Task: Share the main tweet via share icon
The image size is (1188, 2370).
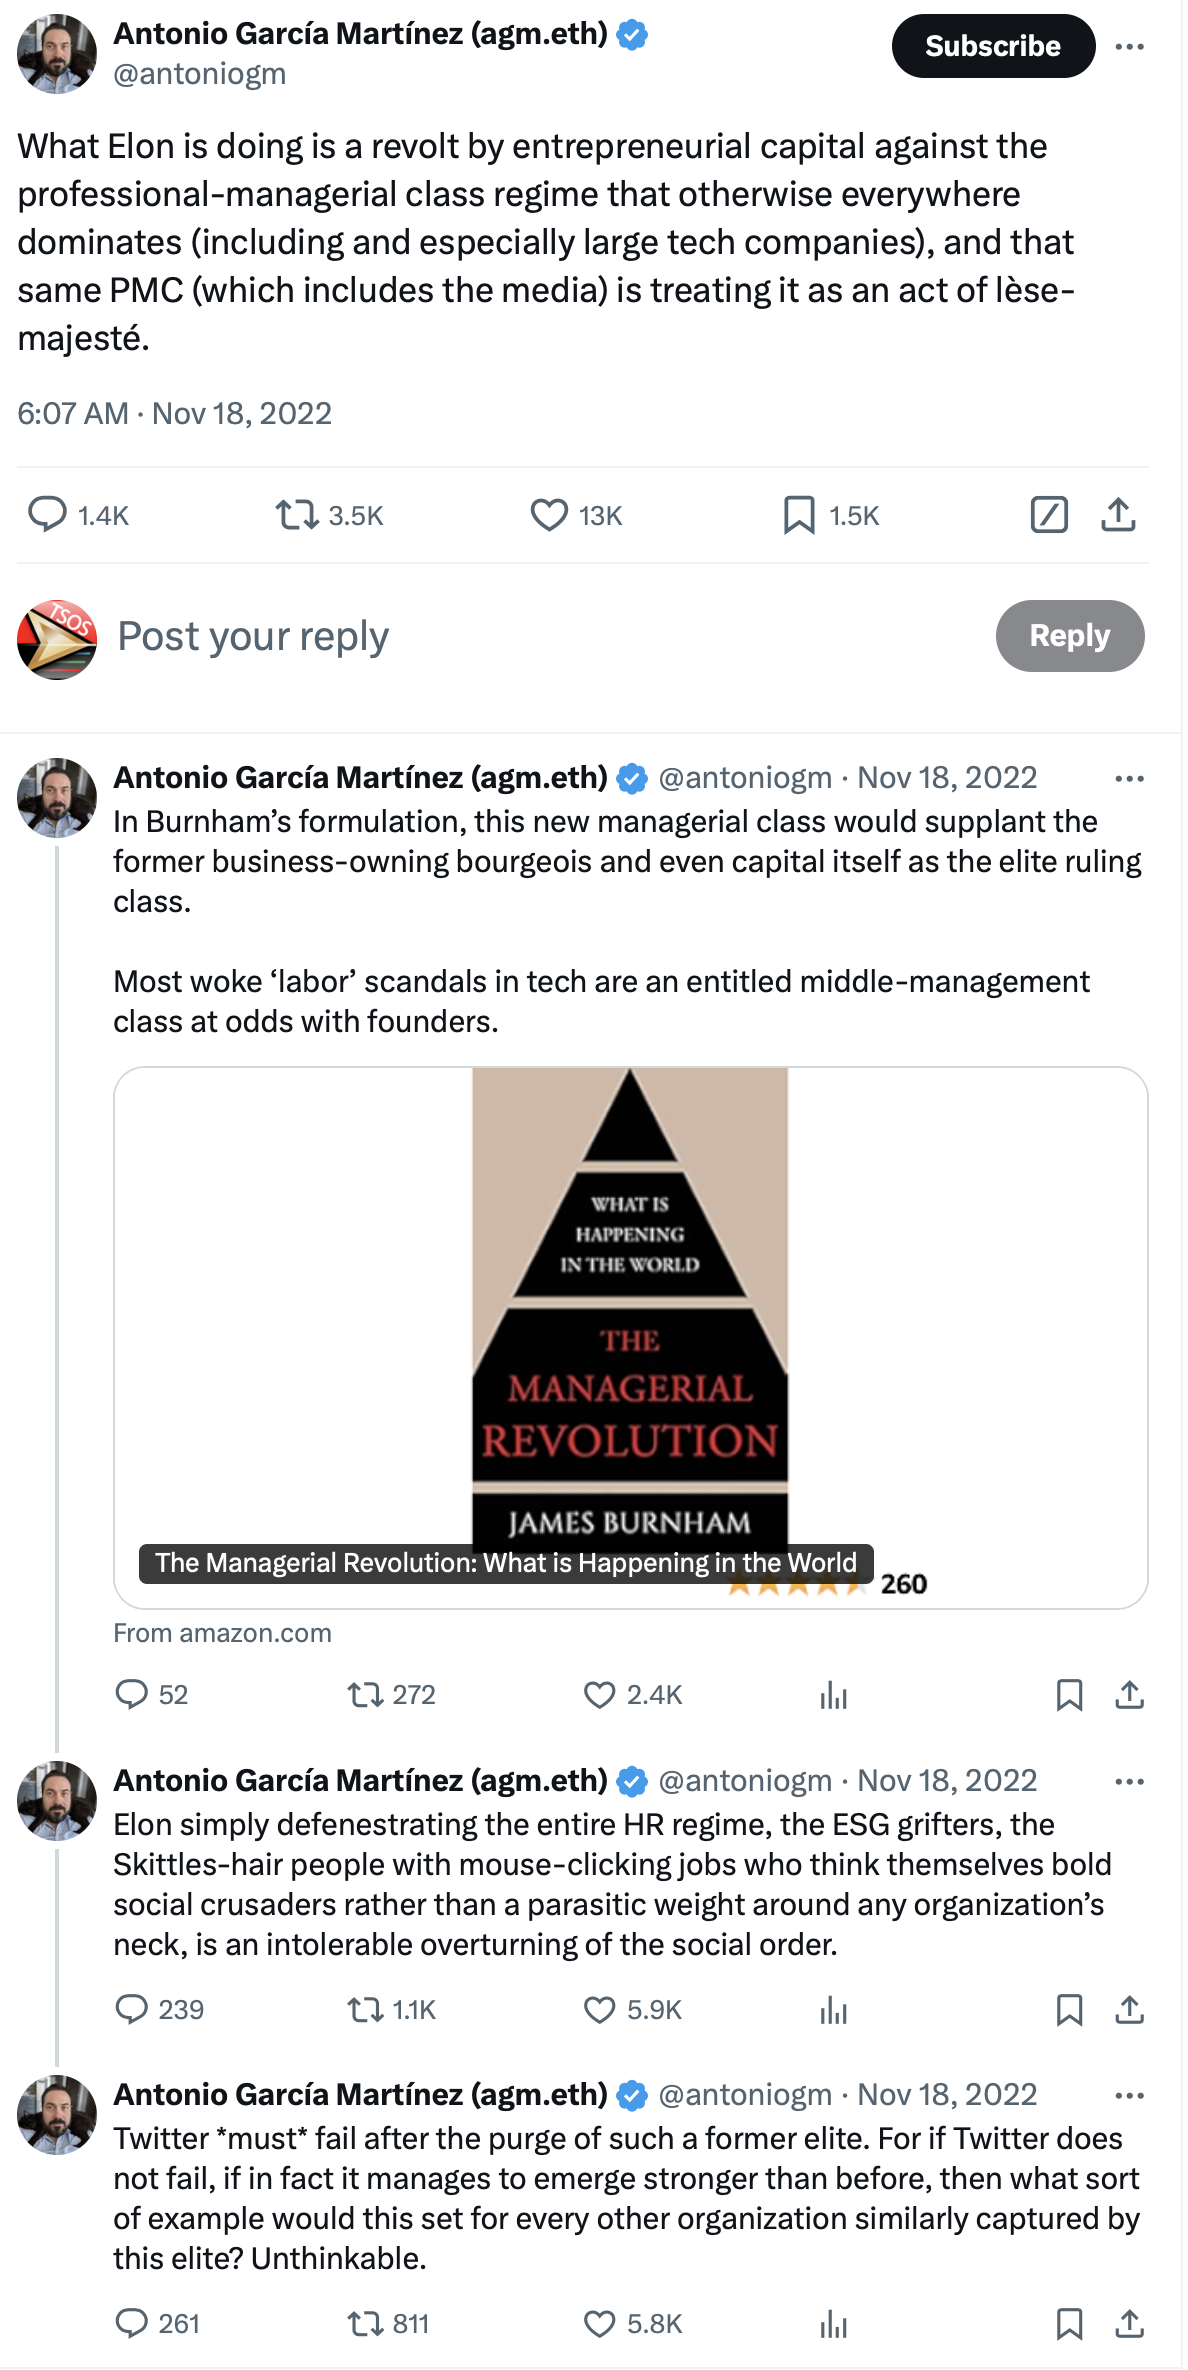Action: pos(1118,514)
